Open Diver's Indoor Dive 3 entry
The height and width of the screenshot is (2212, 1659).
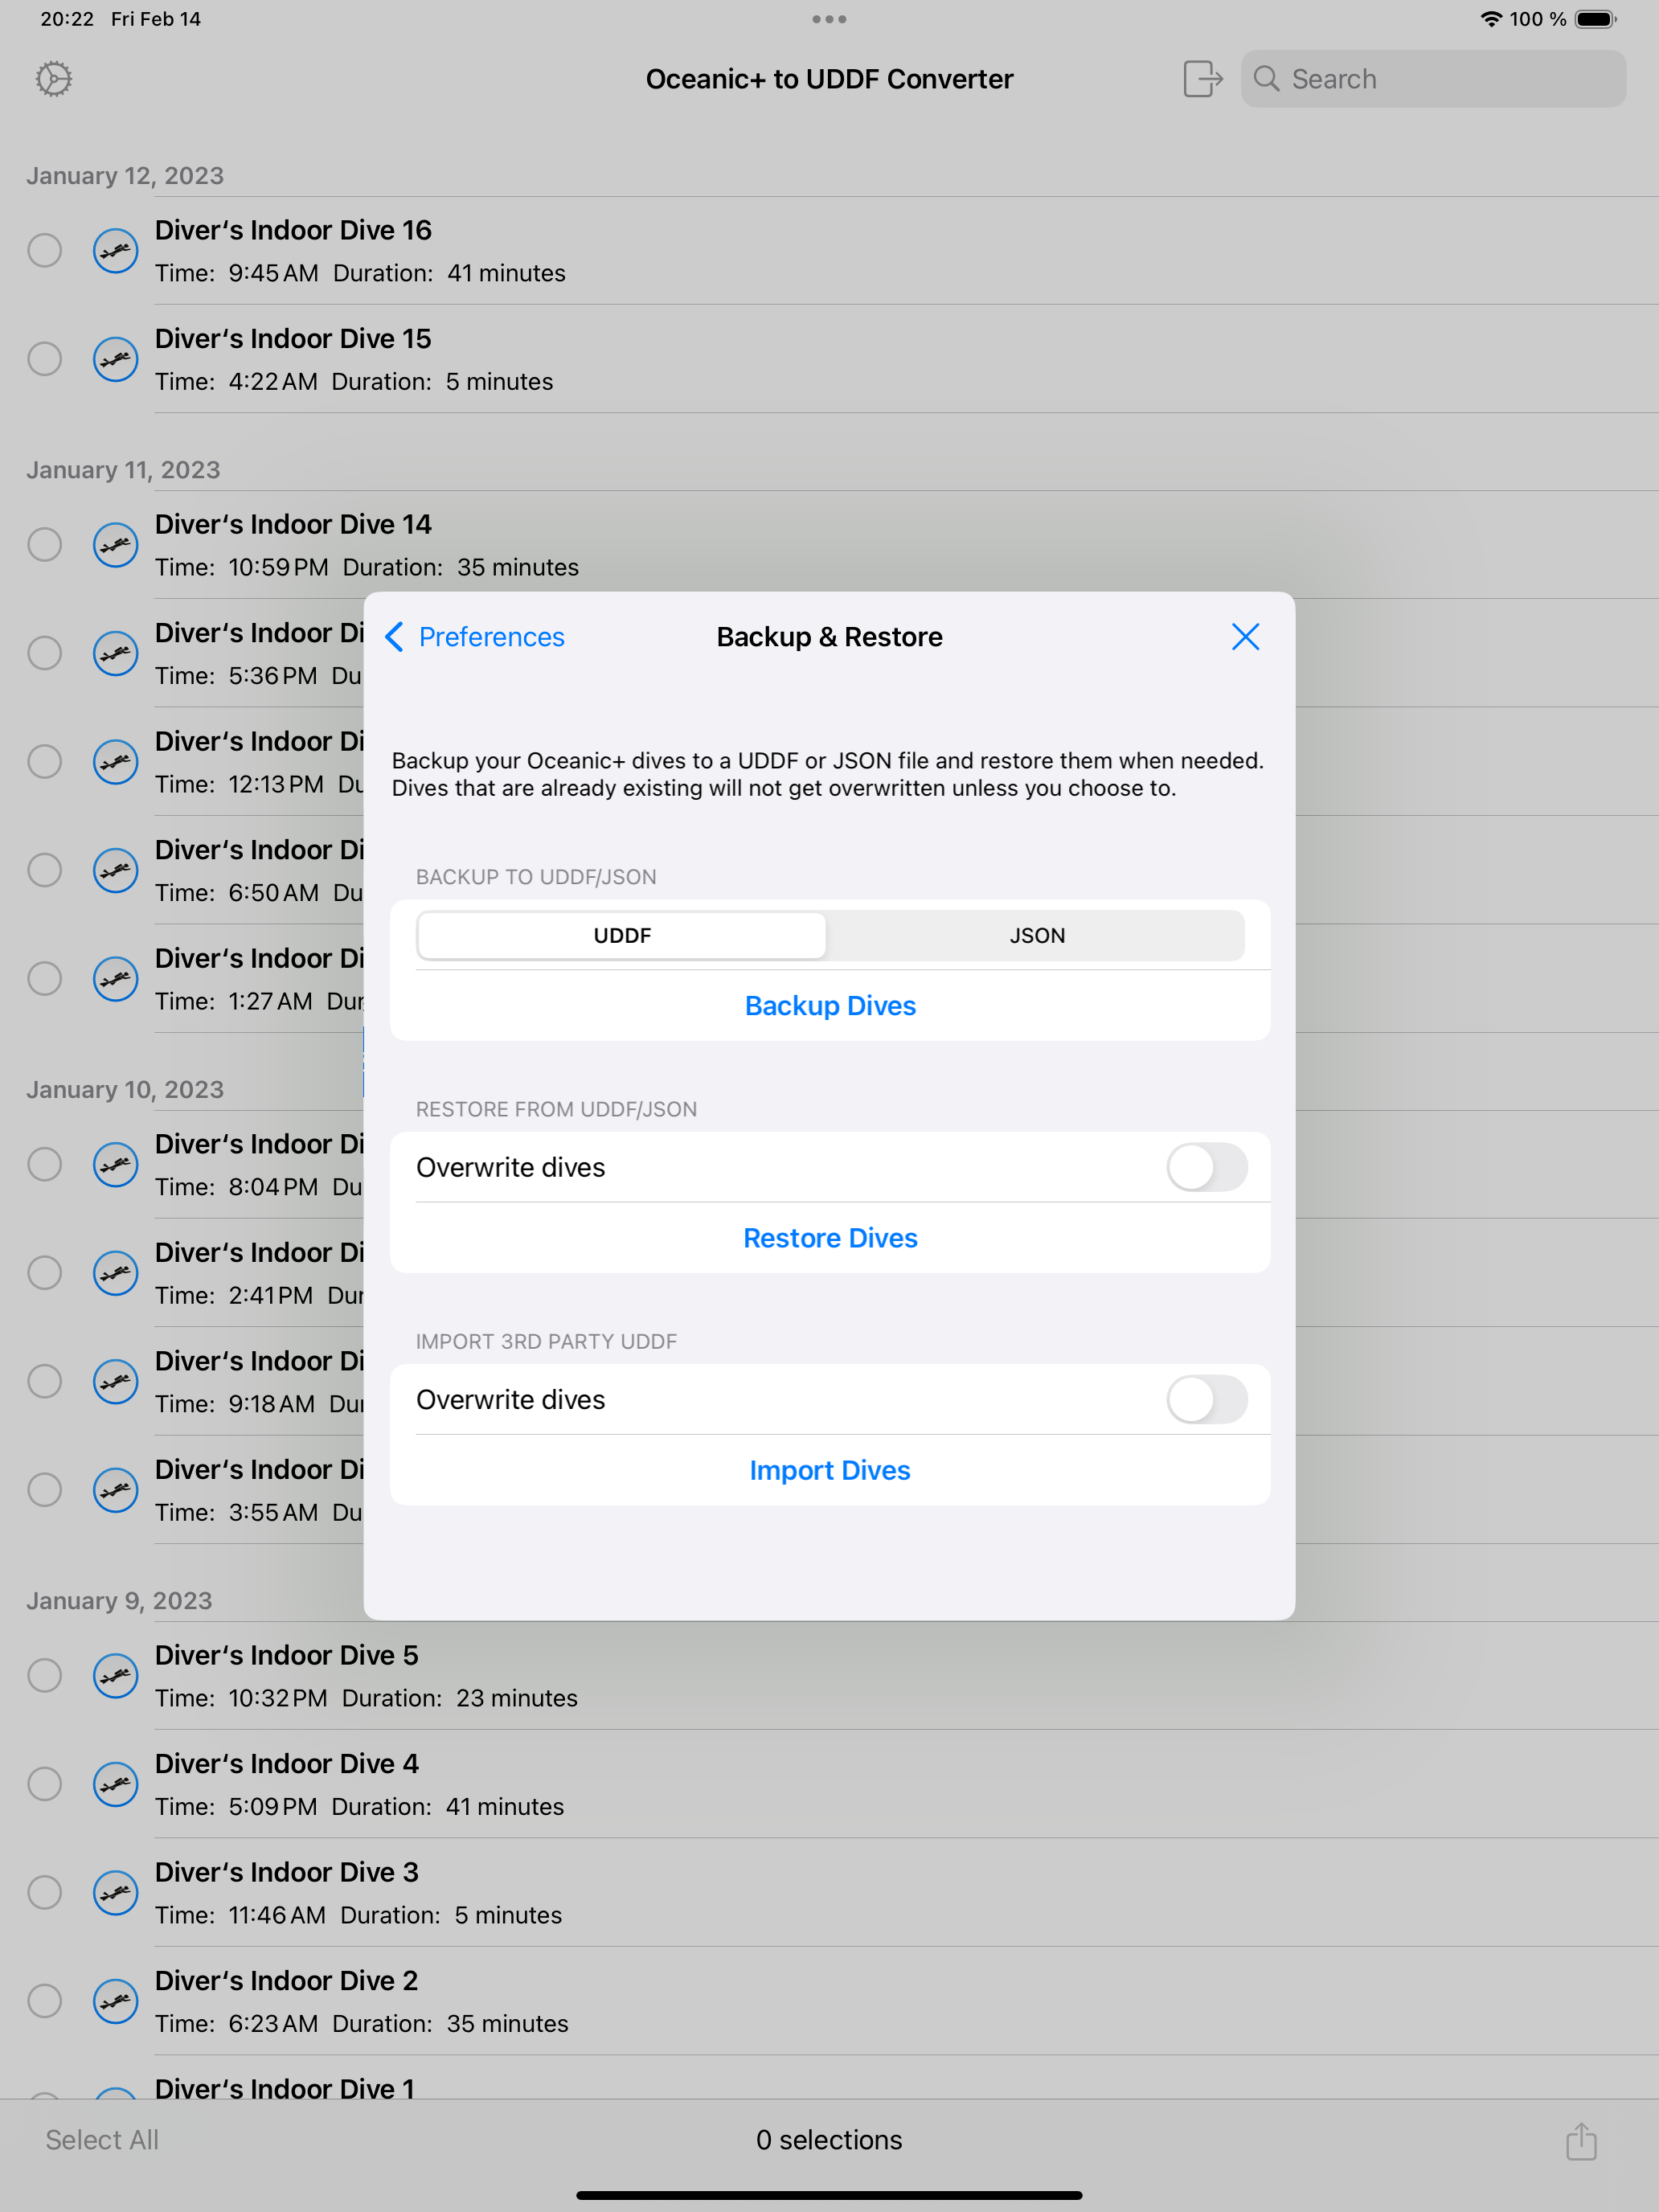click(829, 1893)
